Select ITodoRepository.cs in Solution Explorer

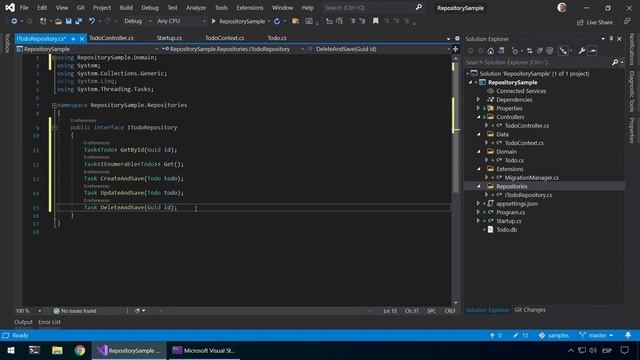click(528, 195)
